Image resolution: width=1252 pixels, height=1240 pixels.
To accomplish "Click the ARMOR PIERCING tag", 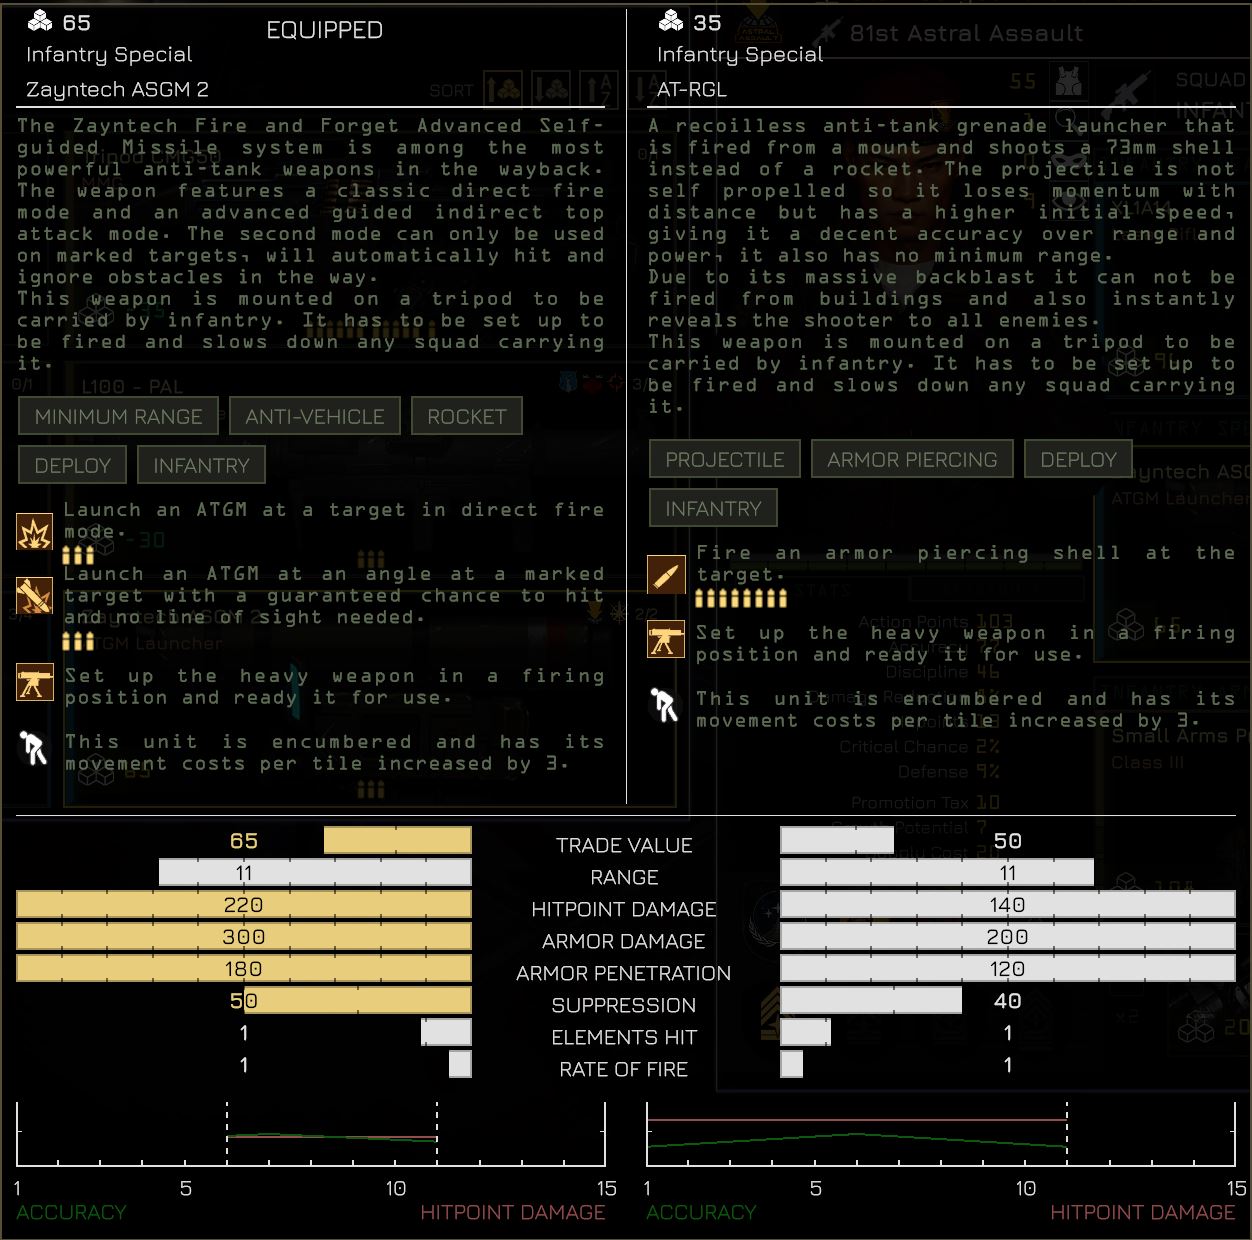I will pyautogui.click(x=912, y=459).
